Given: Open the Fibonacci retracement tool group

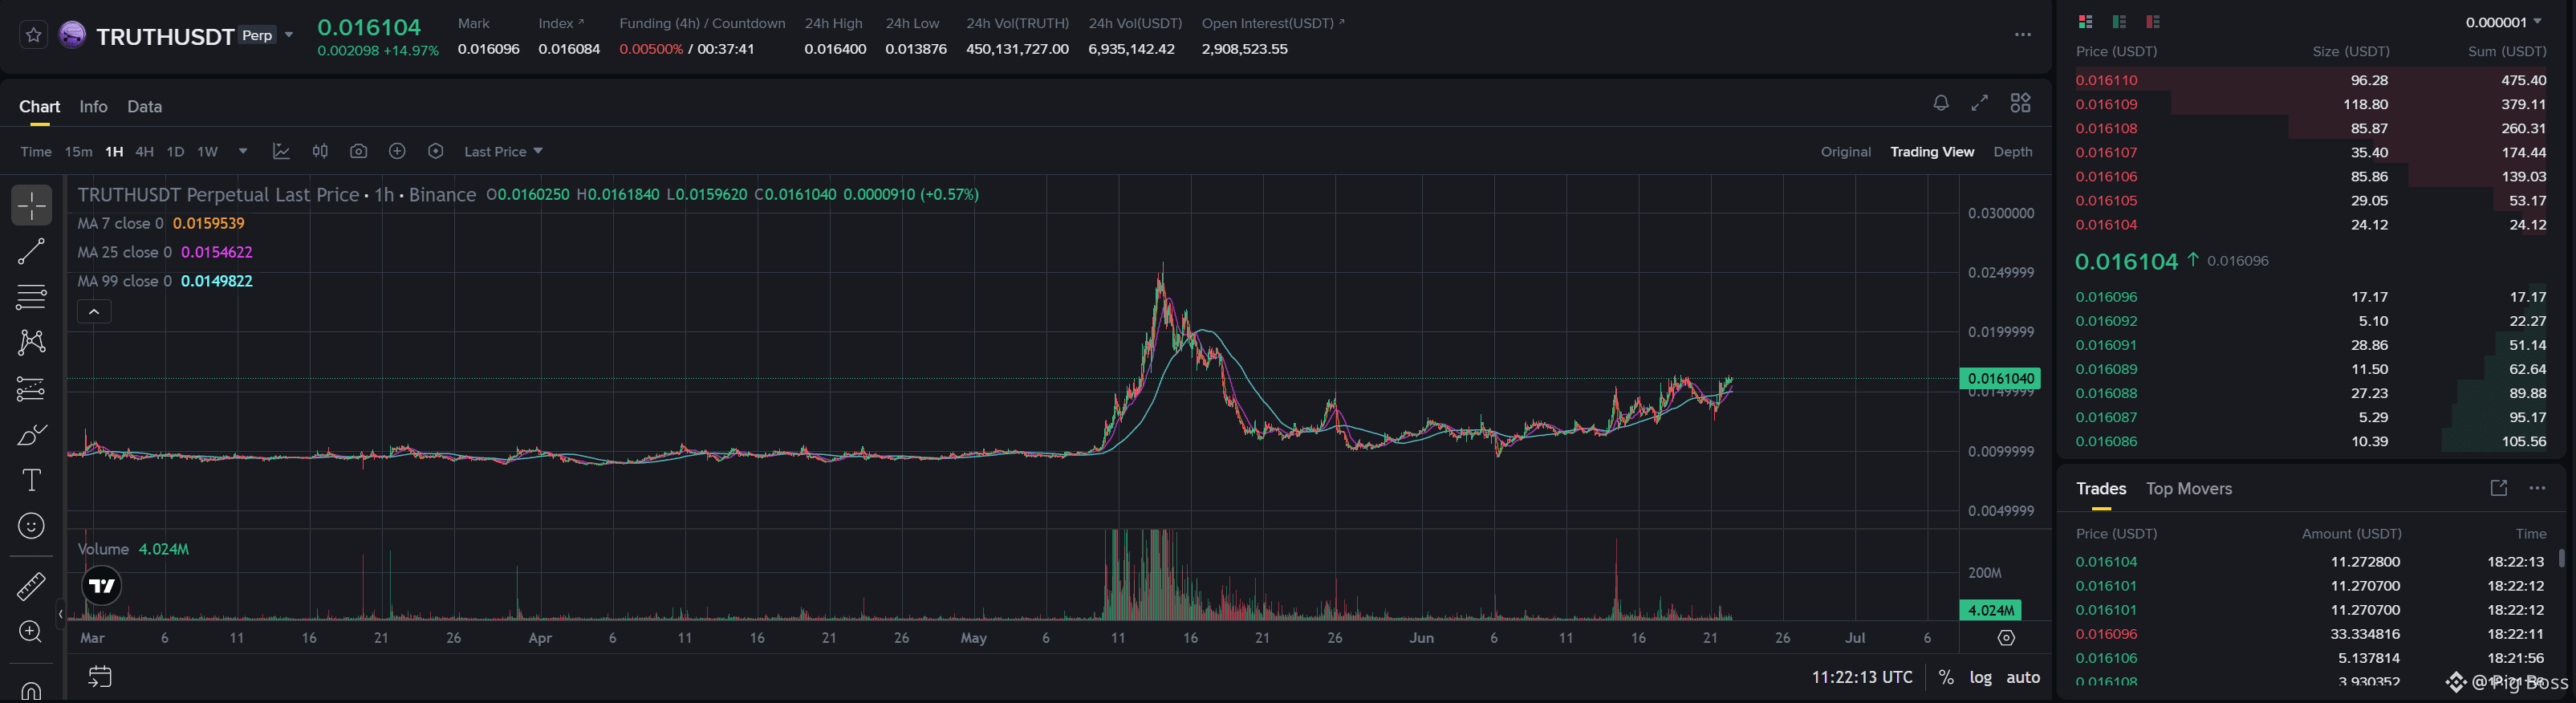Looking at the screenshot, I should pos(31,297).
